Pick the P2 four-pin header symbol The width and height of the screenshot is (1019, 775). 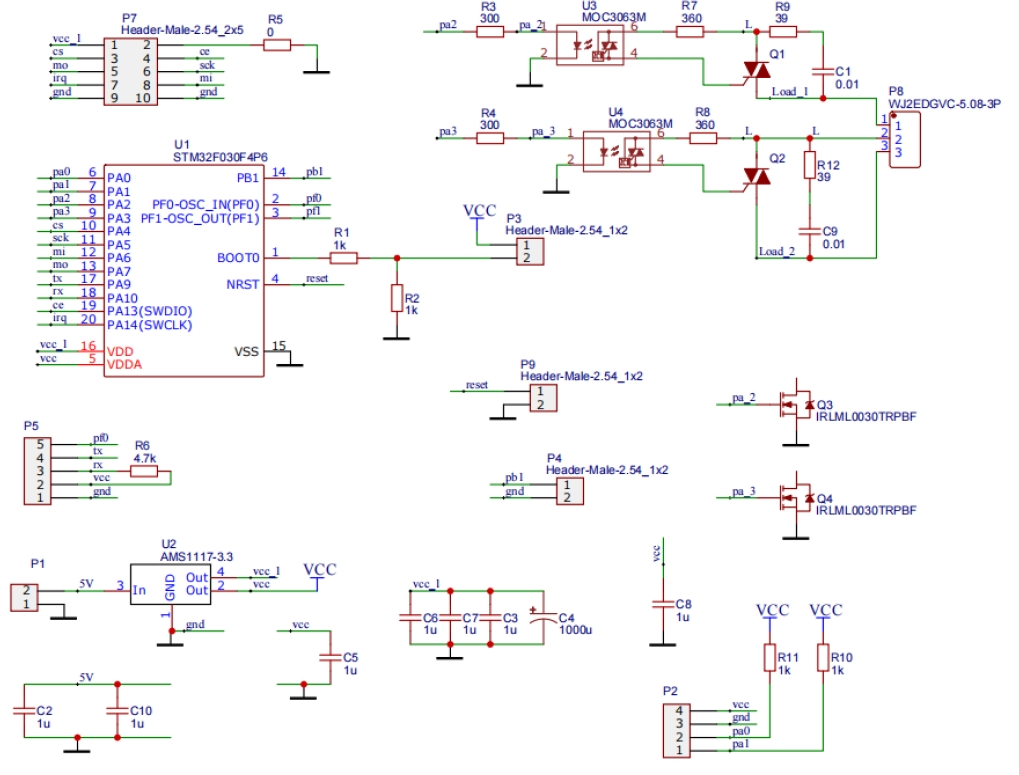[x=675, y=730]
